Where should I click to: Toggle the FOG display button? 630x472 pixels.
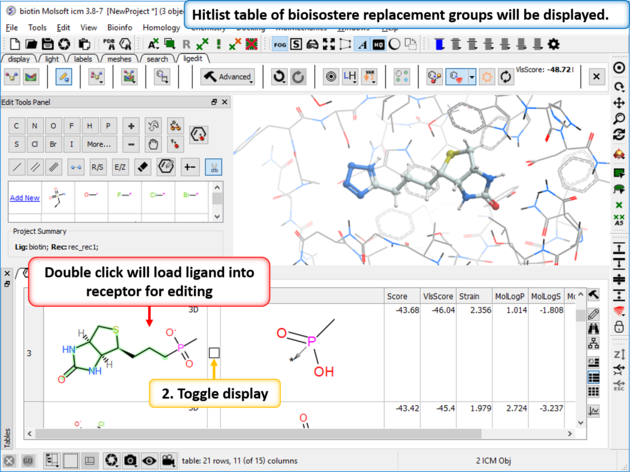pyautogui.click(x=278, y=45)
